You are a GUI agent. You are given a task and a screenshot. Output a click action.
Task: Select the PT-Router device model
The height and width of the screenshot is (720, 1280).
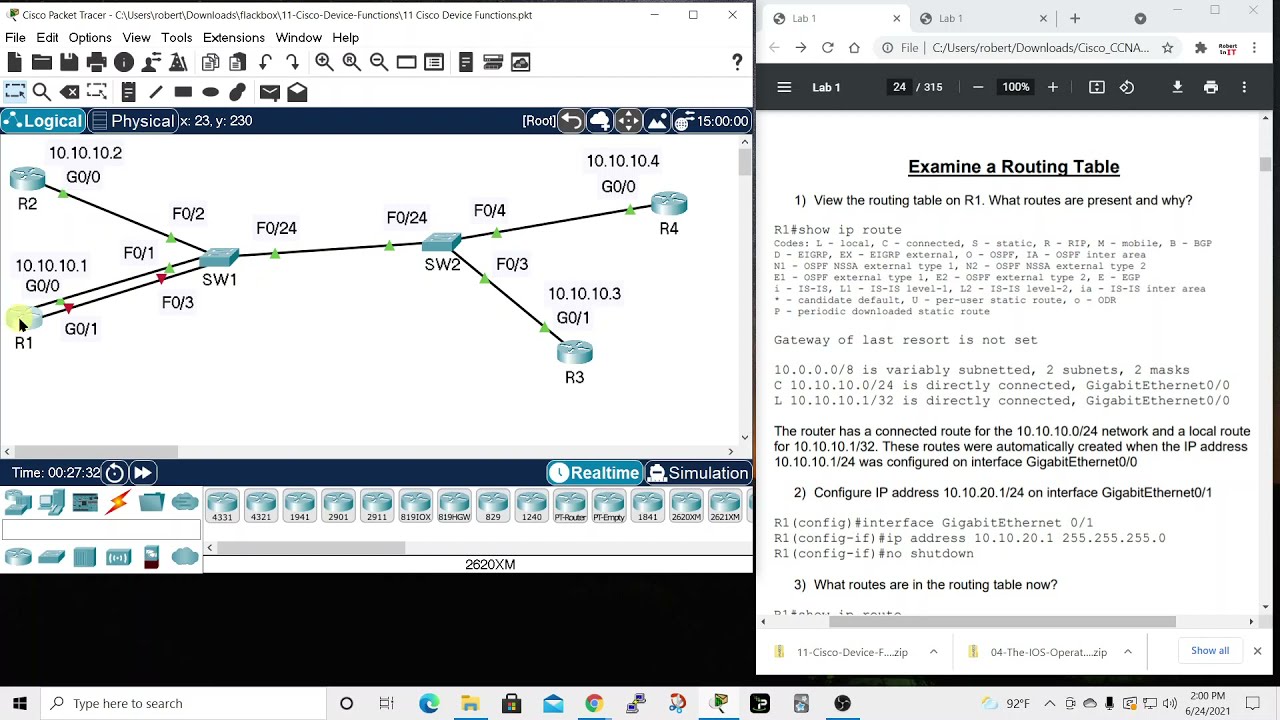point(570,506)
